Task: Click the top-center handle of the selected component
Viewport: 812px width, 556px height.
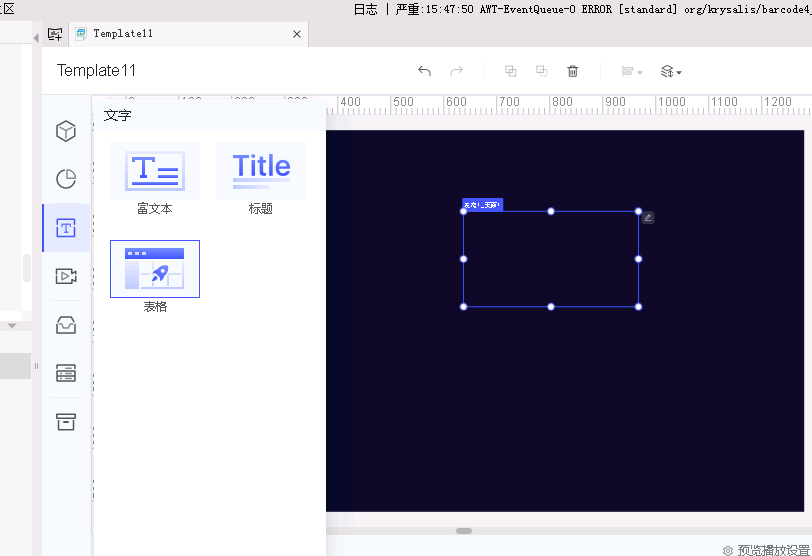Action: (551, 211)
